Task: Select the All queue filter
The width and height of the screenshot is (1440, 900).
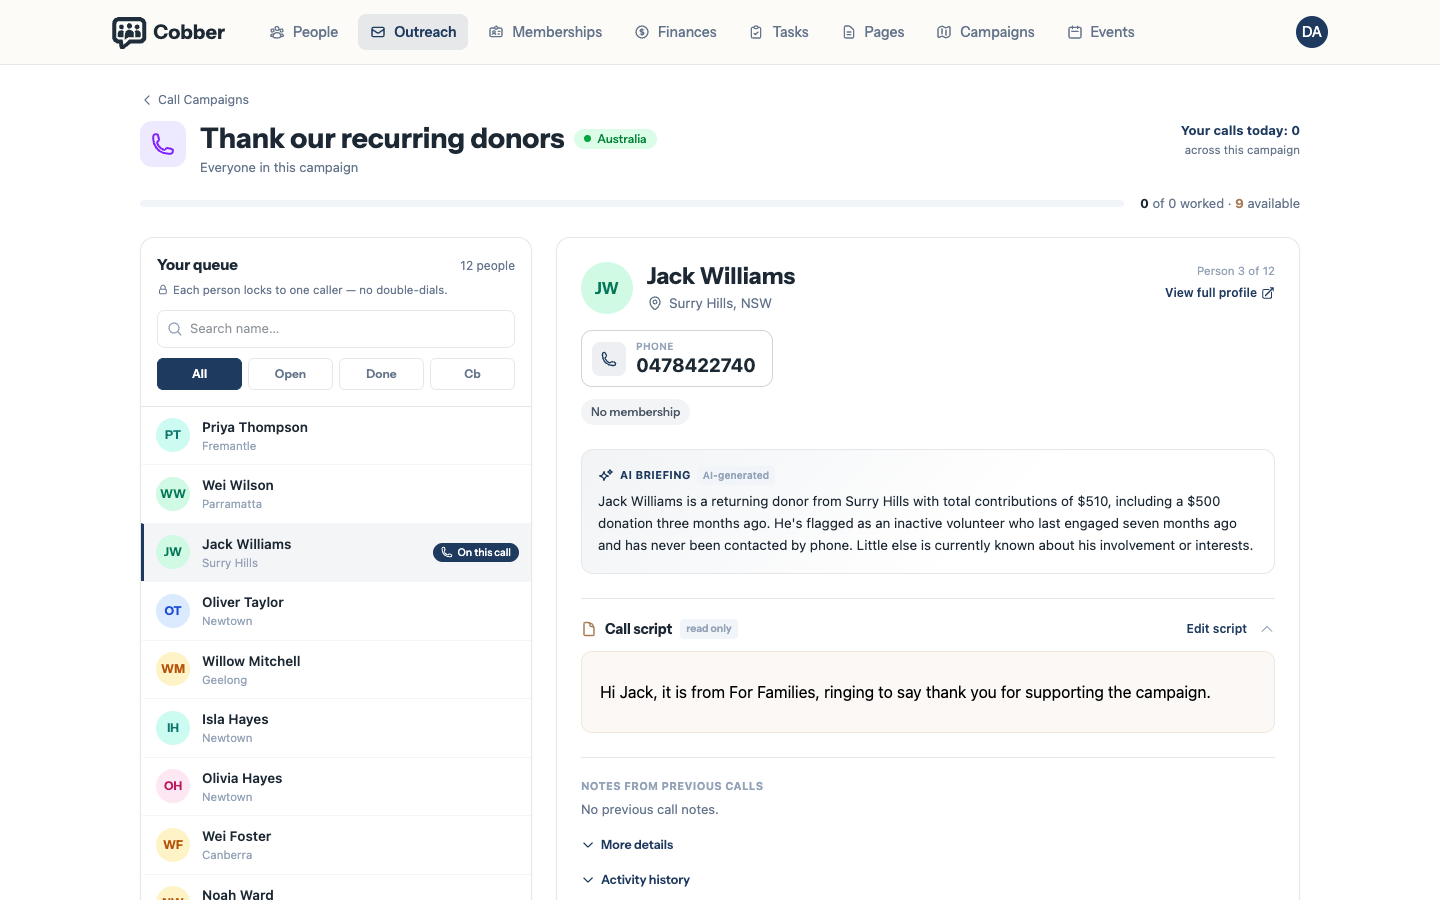Action: 199,374
